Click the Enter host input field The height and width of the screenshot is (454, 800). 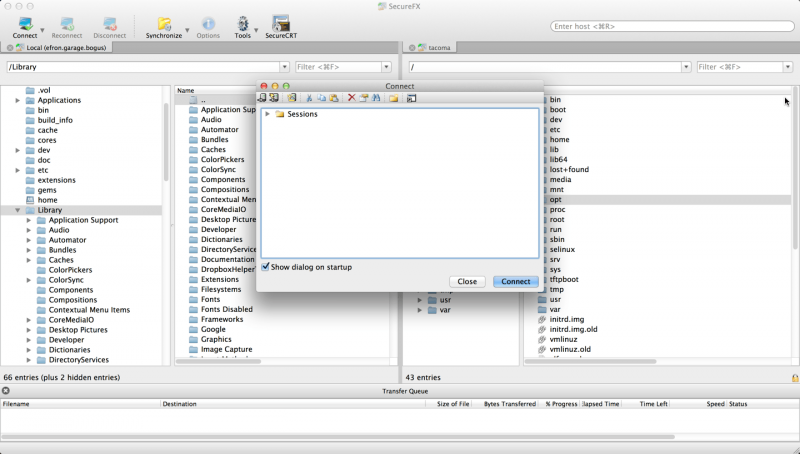[x=670, y=26]
